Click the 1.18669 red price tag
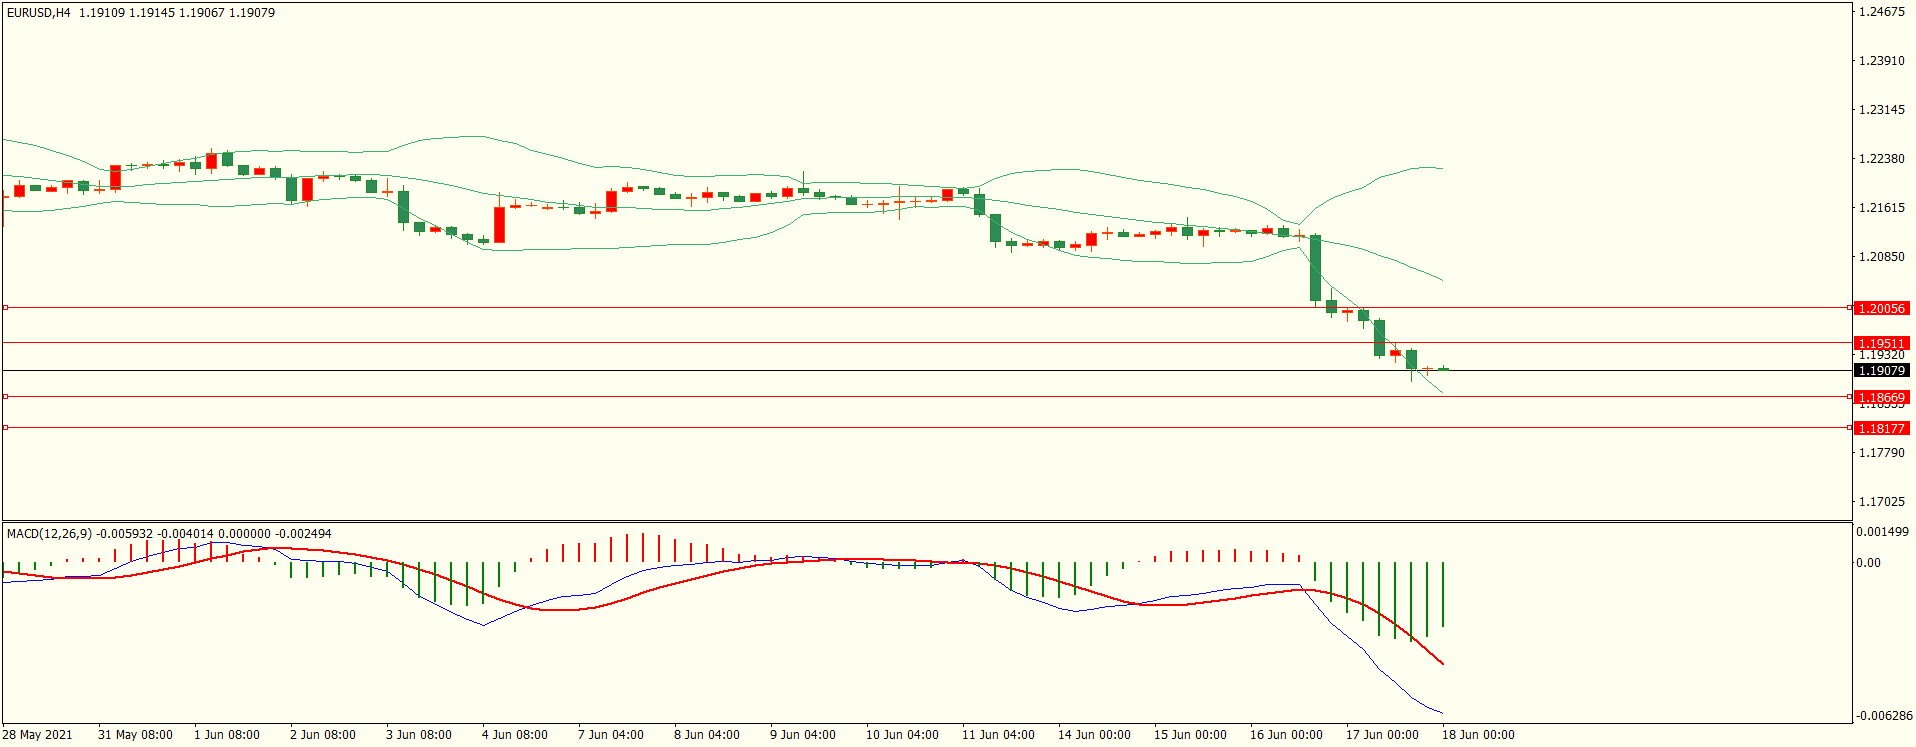Viewport: 1916px width, 747px height. click(1881, 397)
